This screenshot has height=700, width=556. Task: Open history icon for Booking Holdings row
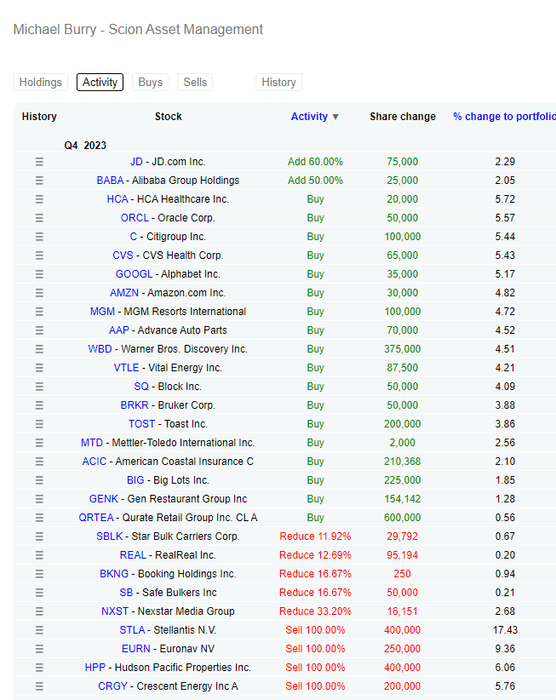click(39, 574)
